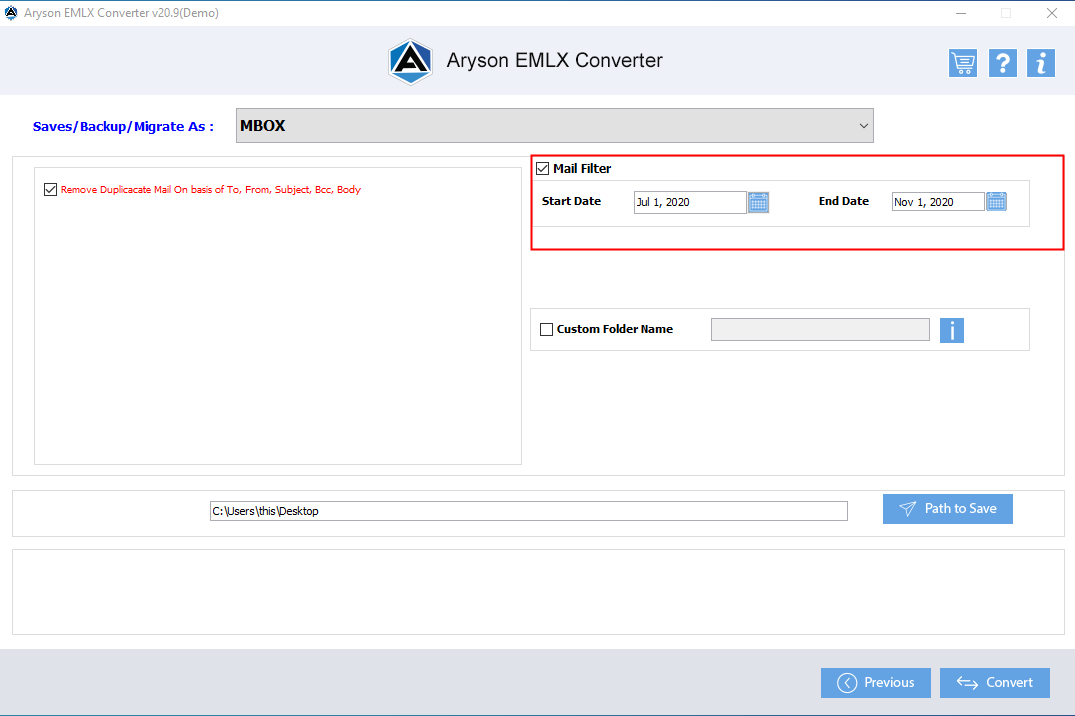Expand the MBOX save format dropdown
1075x716 pixels.
(x=554, y=126)
